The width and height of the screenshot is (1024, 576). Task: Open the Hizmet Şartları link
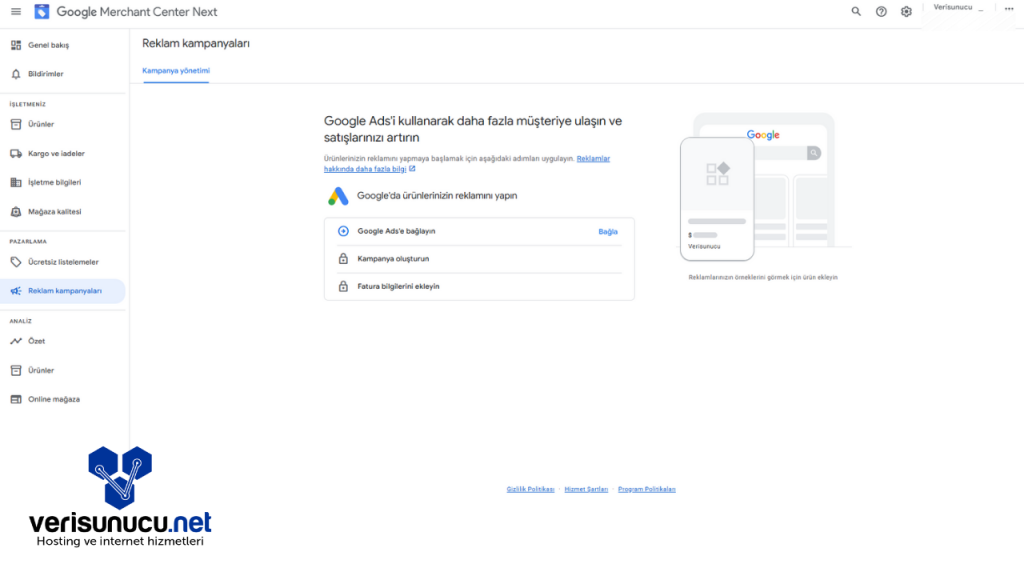[x=586, y=489]
